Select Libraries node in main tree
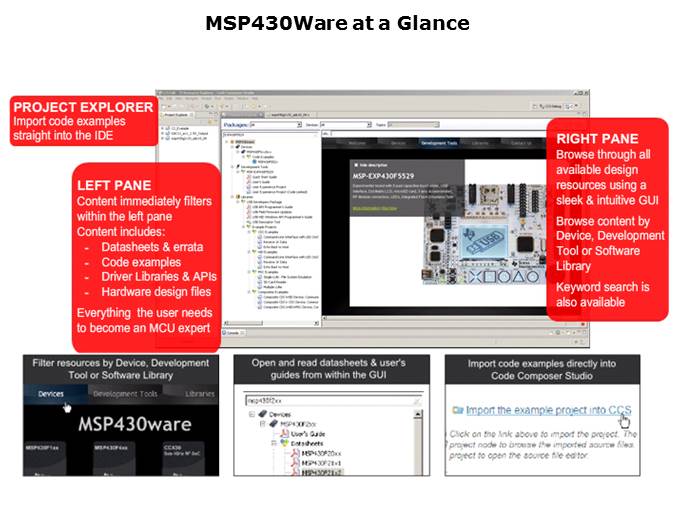The width and height of the screenshot is (674, 506). tap(245, 197)
